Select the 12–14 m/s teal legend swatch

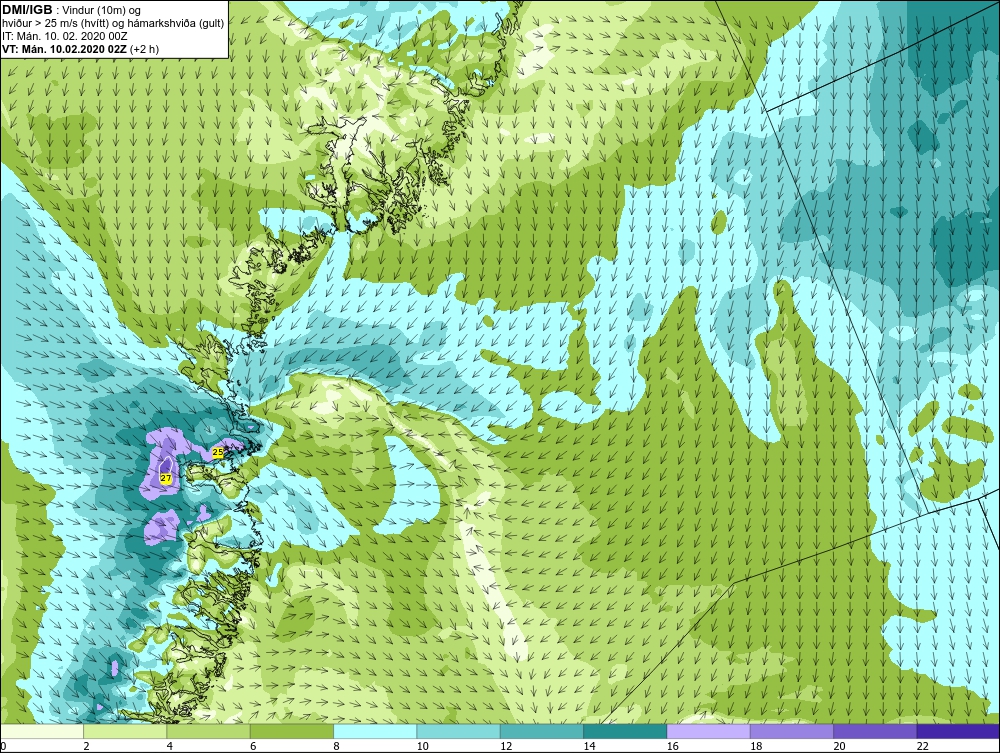tap(541, 731)
